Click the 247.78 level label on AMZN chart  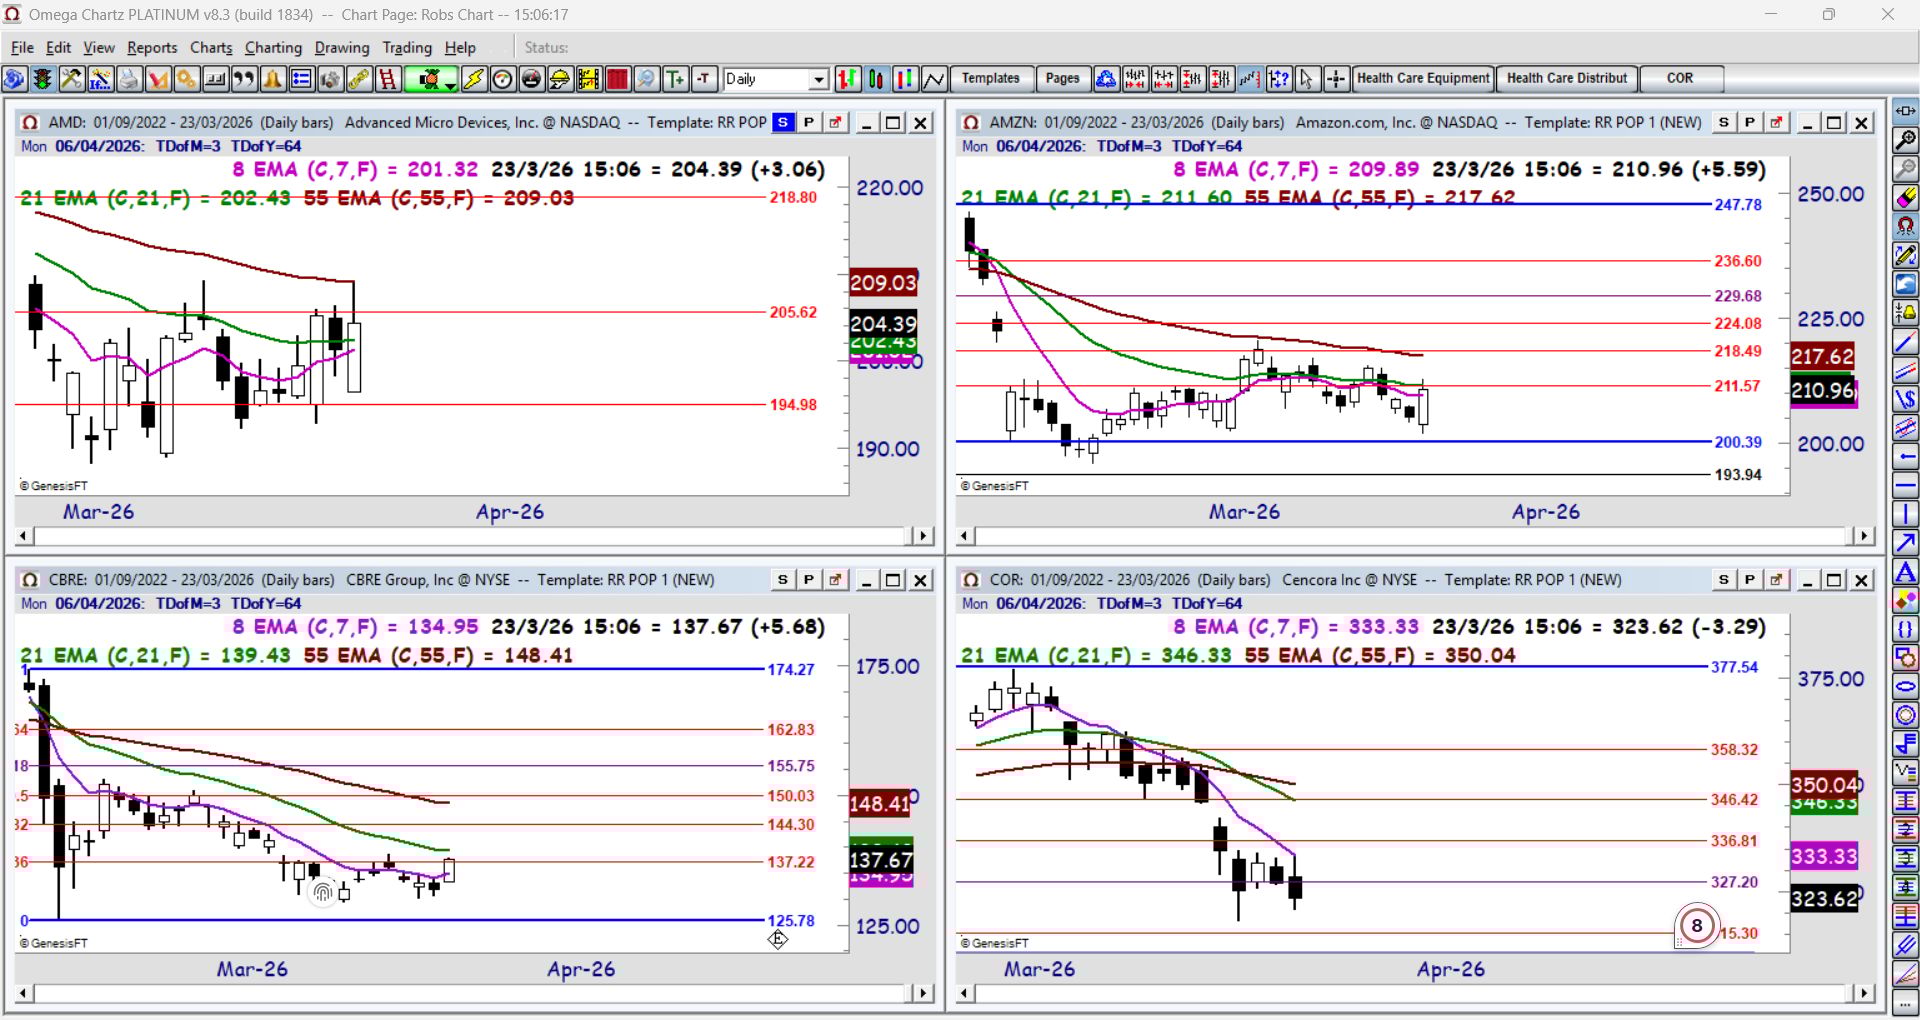point(1738,204)
